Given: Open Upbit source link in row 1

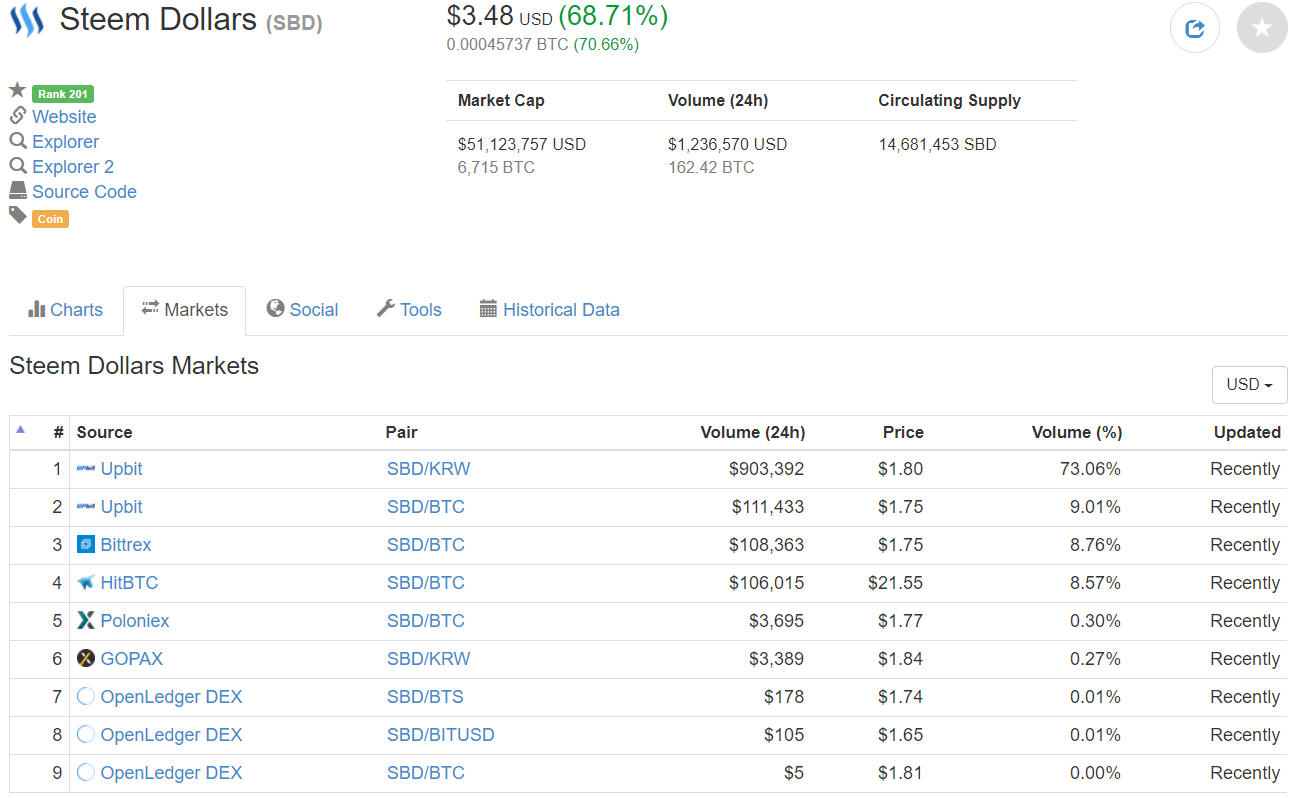Looking at the screenshot, I should point(122,469).
